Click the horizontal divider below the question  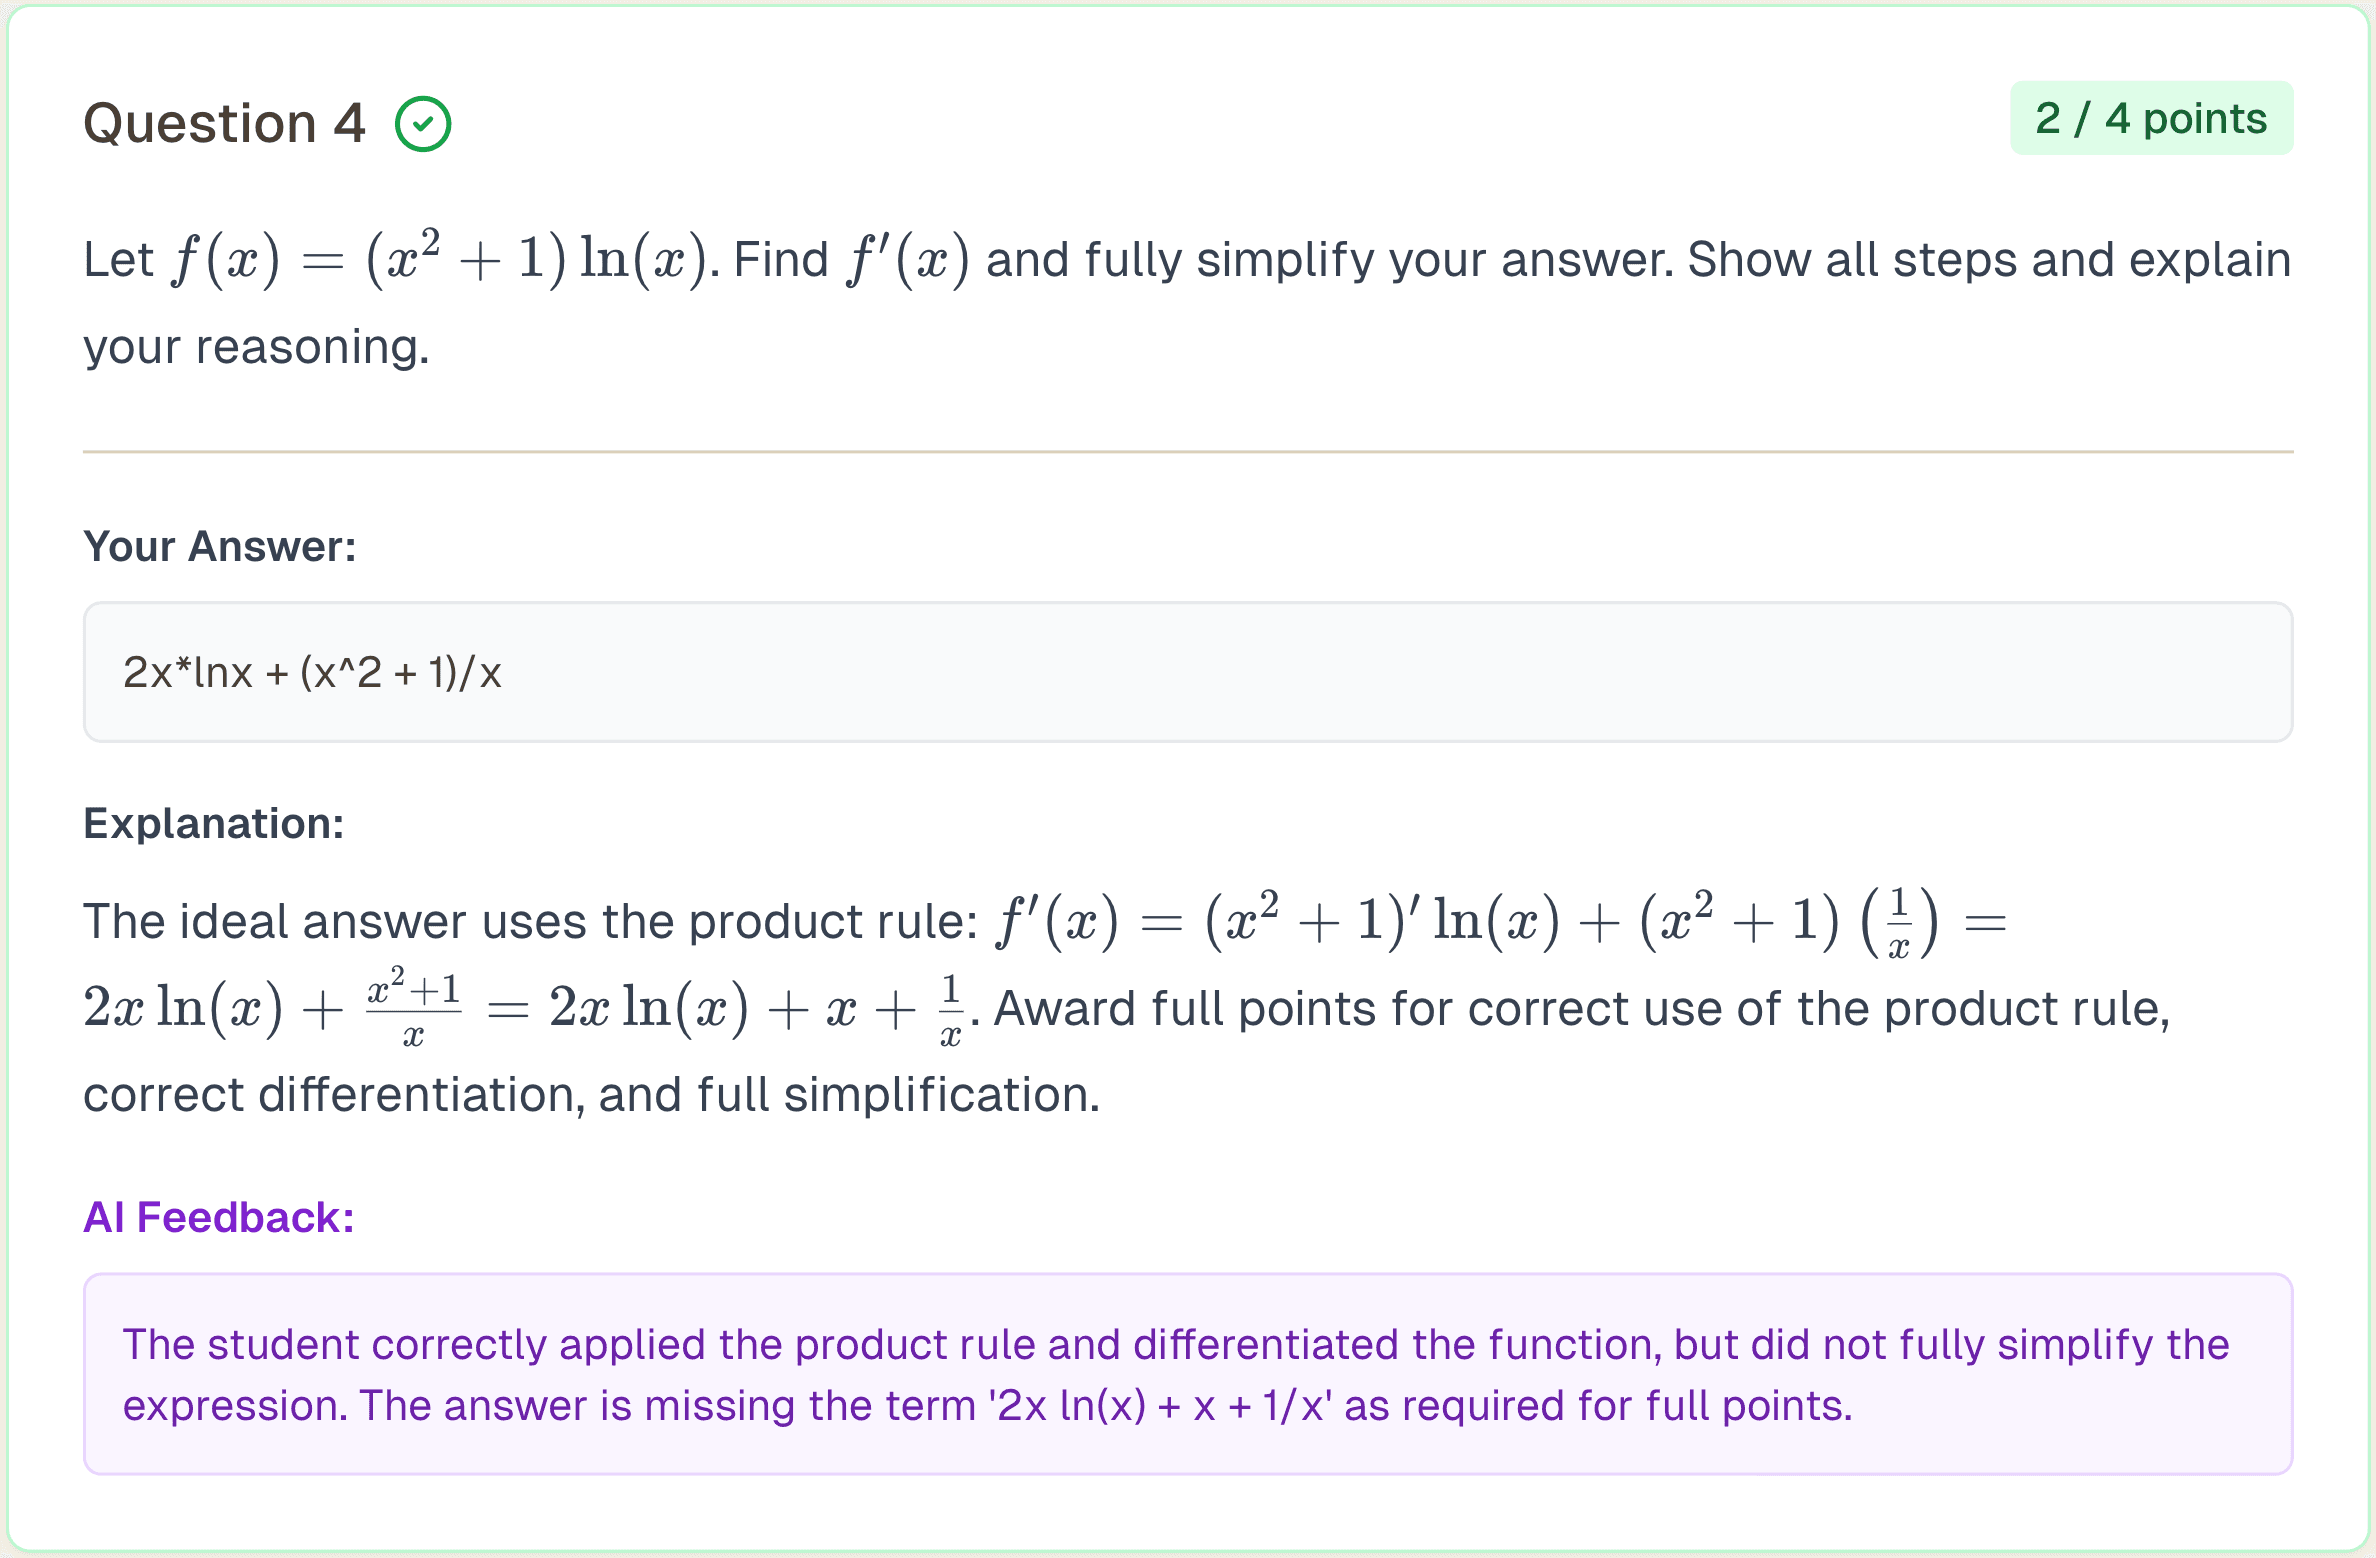[x=1187, y=452]
